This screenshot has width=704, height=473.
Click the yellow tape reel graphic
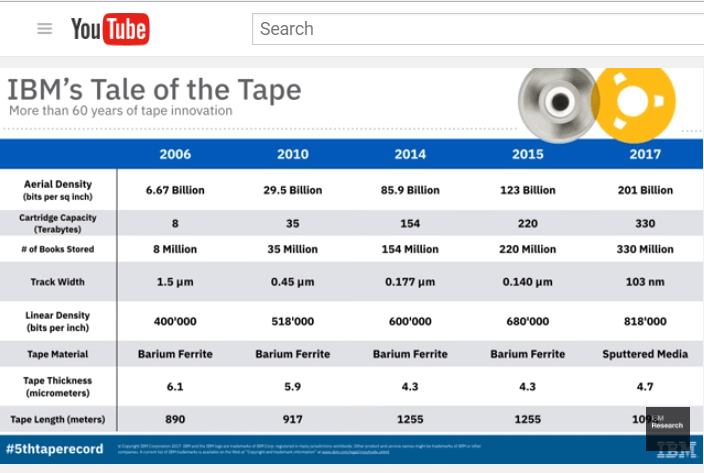(634, 103)
